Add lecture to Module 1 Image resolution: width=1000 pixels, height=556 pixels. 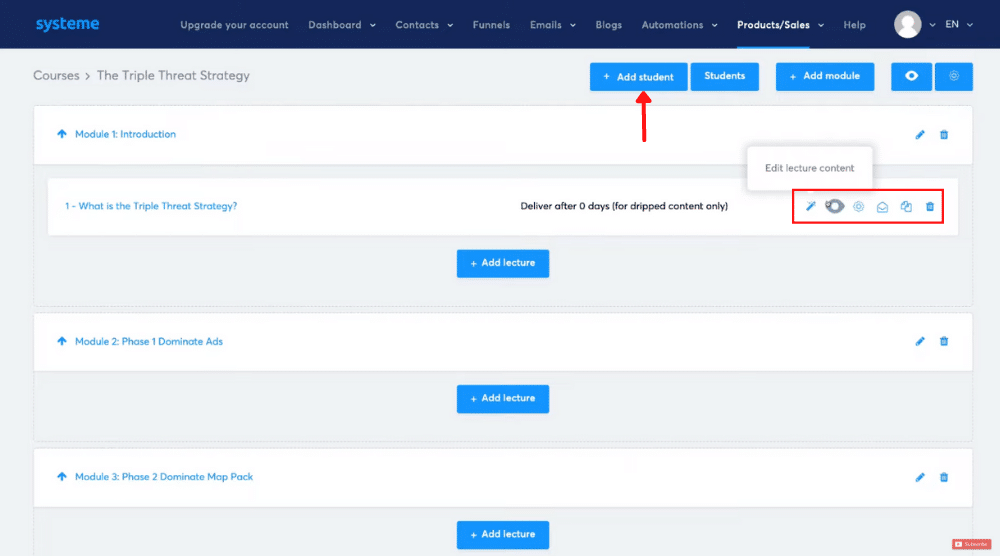click(x=503, y=263)
